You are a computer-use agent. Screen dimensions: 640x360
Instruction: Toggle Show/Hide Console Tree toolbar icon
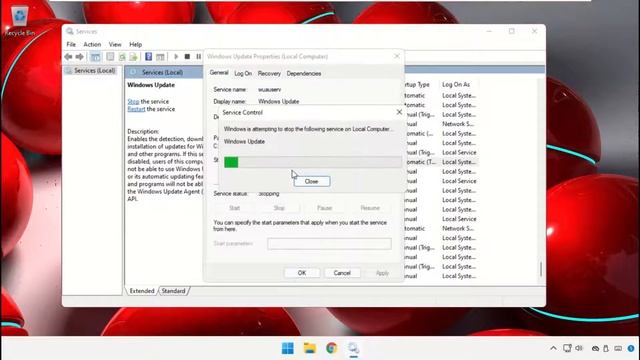coord(95,57)
